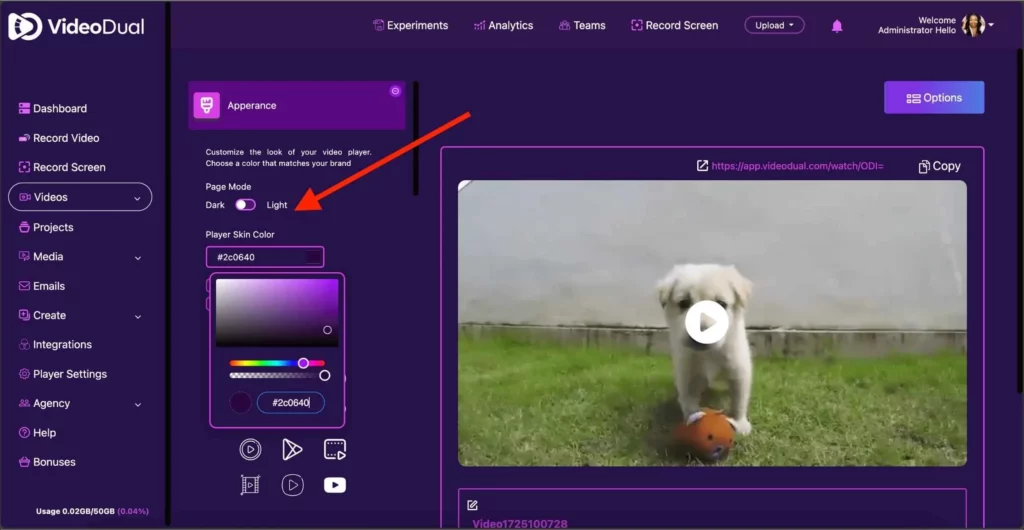
Task: Click the hue slider in the color picker
Action: (277, 363)
